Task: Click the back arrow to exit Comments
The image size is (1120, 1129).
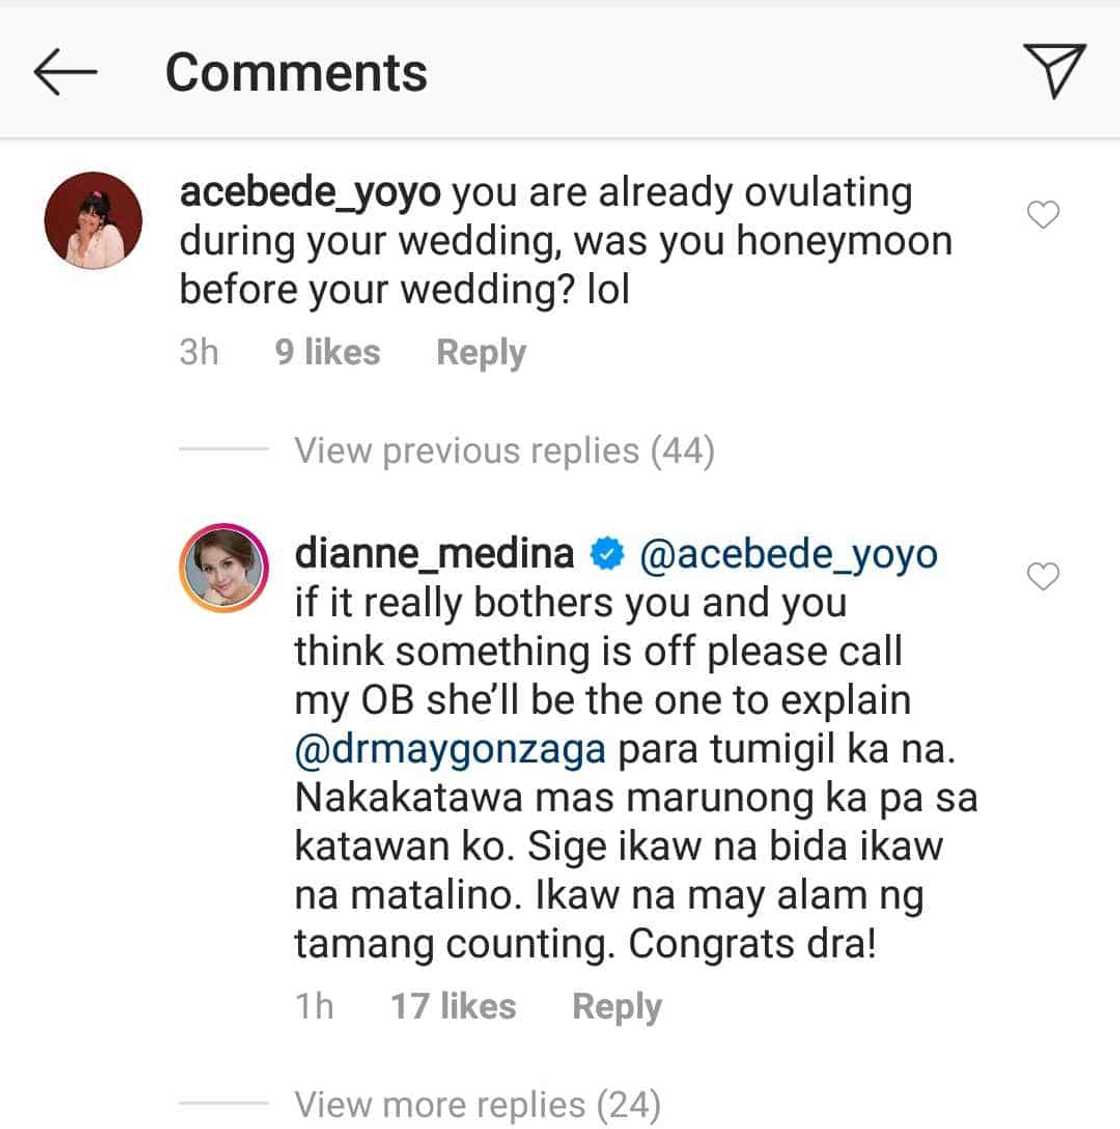Action: 63,70
